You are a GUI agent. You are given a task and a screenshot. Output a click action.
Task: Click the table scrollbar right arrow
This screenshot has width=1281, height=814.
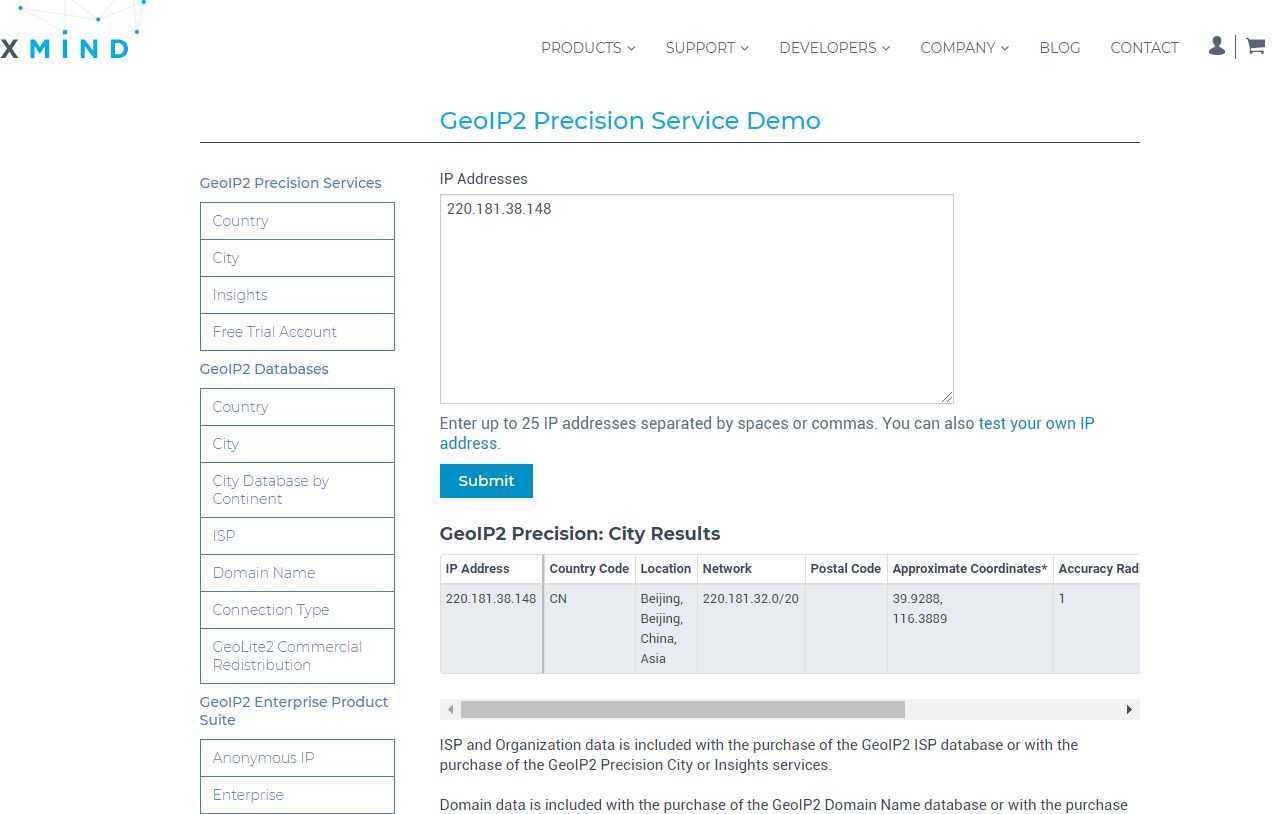[x=1129, y=709]
